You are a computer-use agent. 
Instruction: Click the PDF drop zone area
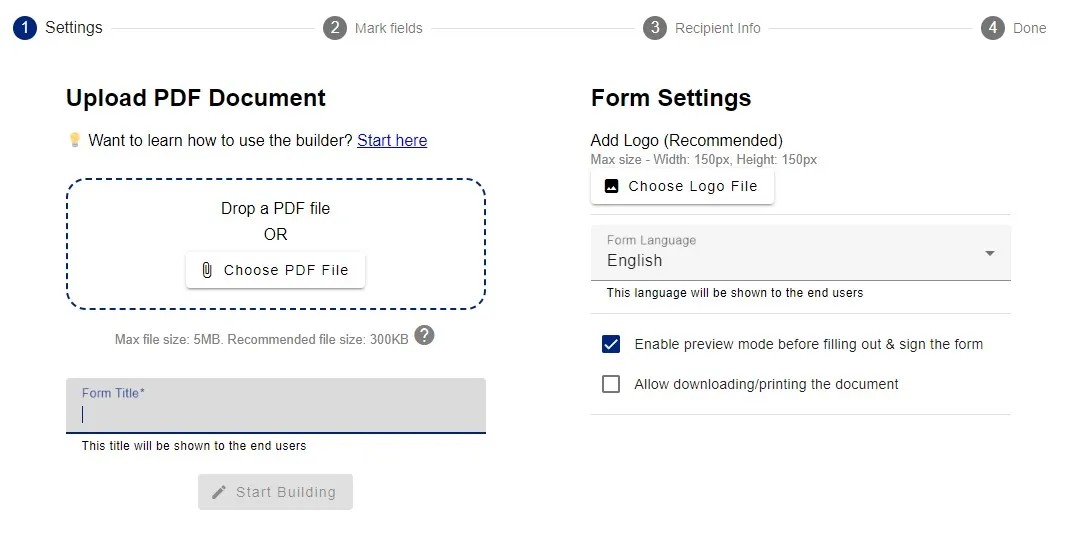click(x=276, y=244)
